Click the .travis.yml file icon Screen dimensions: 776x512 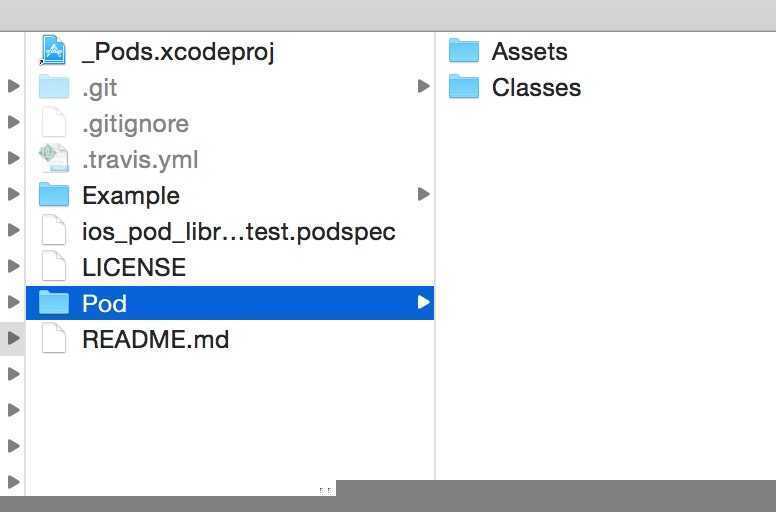(x=53, y=158)
